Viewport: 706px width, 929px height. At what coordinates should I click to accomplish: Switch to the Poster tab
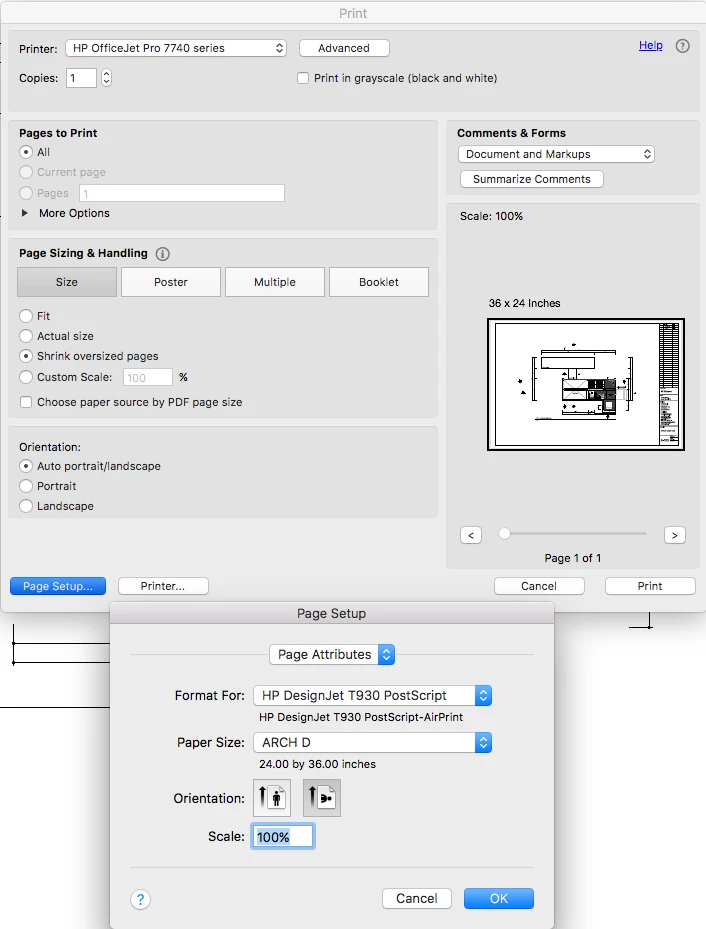171,282
